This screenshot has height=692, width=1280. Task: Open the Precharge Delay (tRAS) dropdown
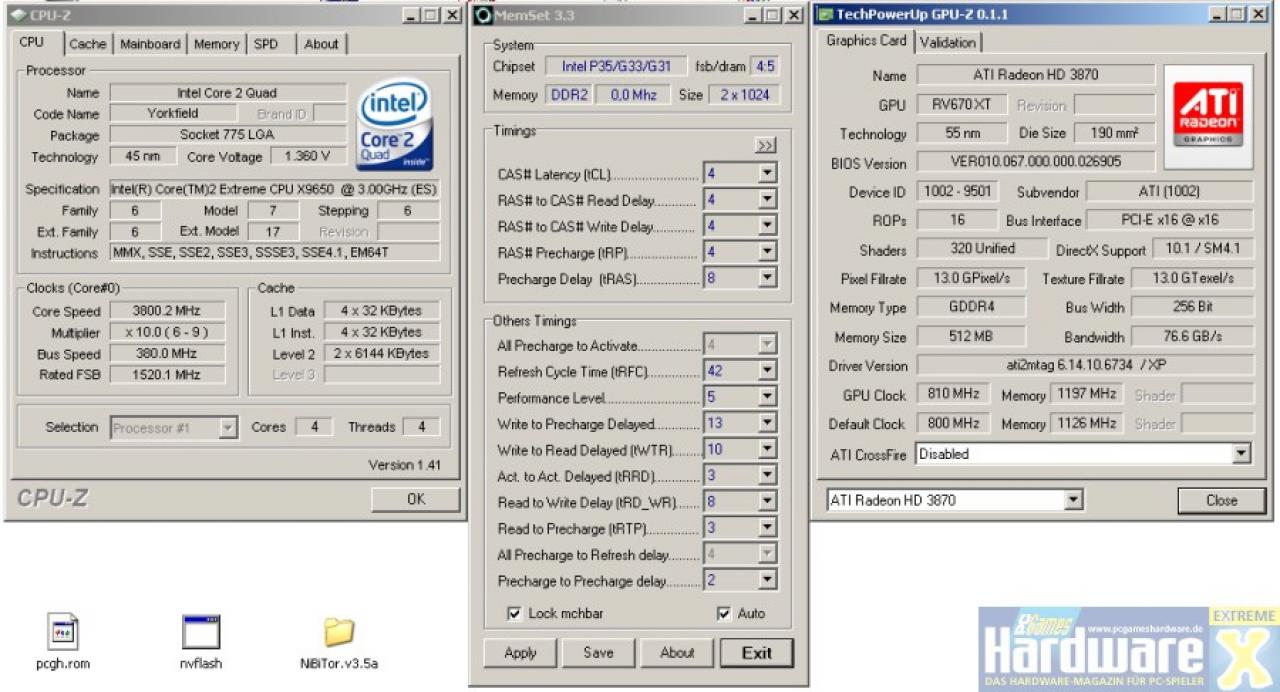coord(767,278)
